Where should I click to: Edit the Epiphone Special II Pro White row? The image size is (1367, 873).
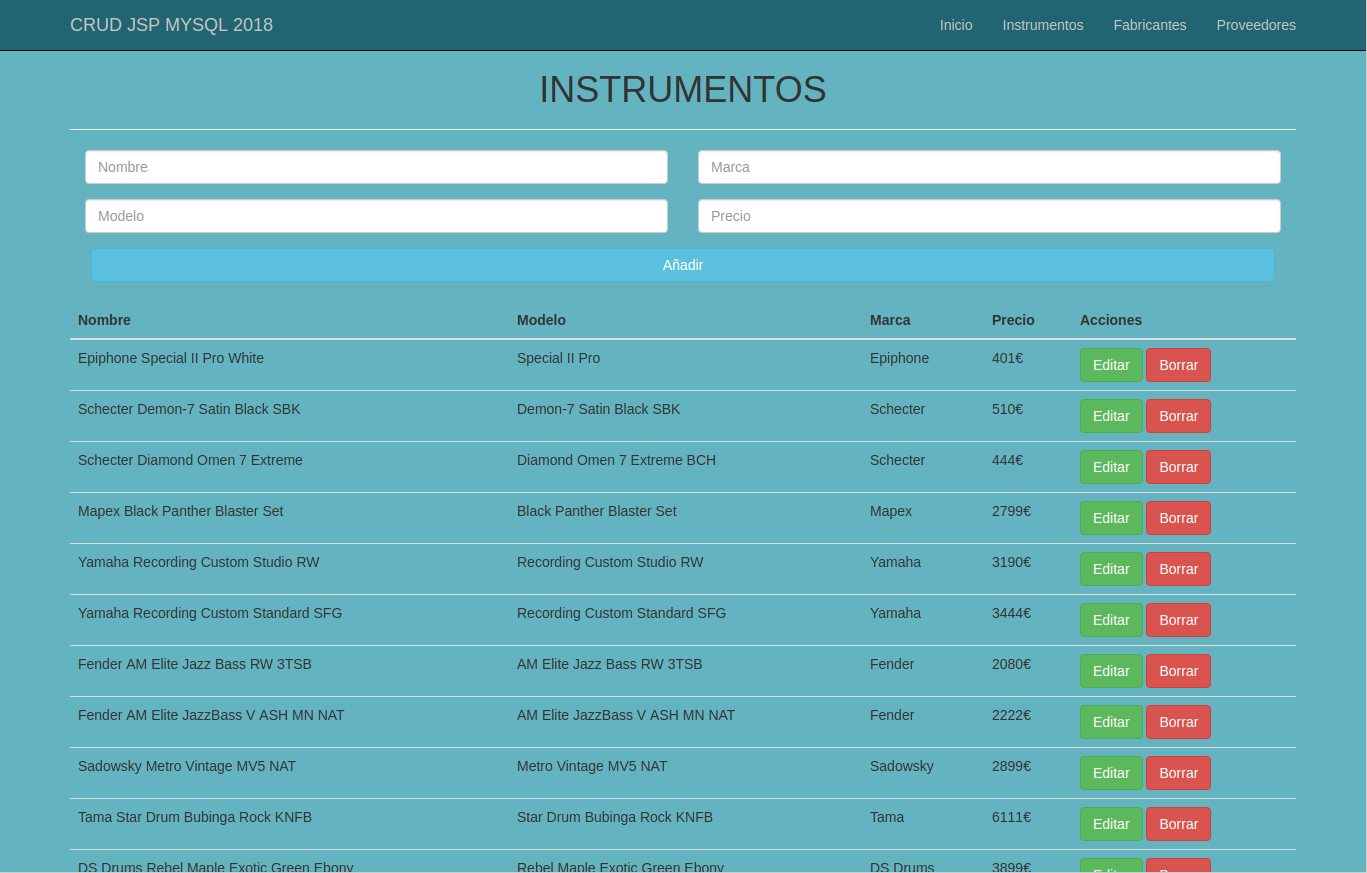[x=1111, y=365]
